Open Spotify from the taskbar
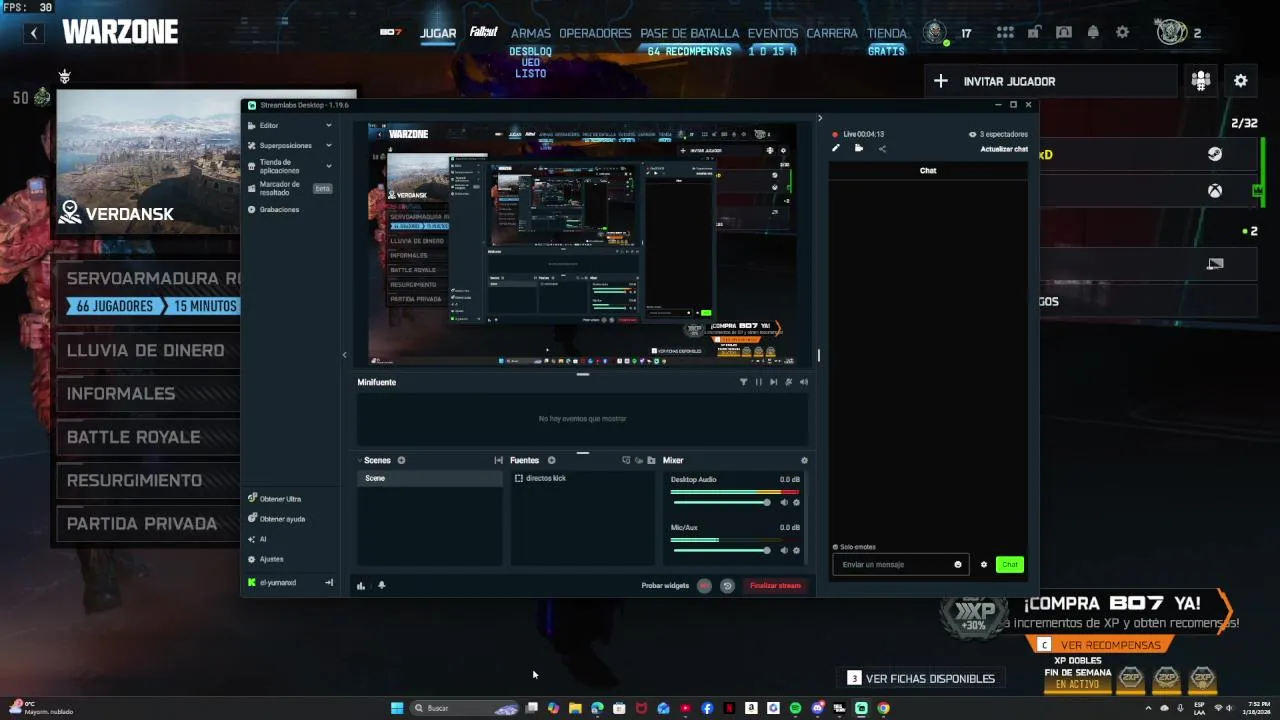The image size is (1280, 720). click(x=796, y=708)
